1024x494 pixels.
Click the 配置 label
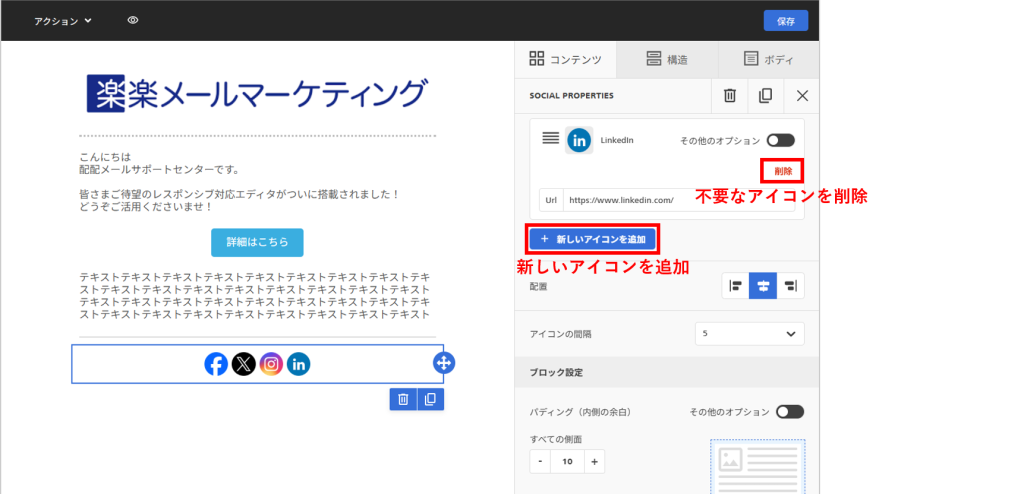pos(539,286)
